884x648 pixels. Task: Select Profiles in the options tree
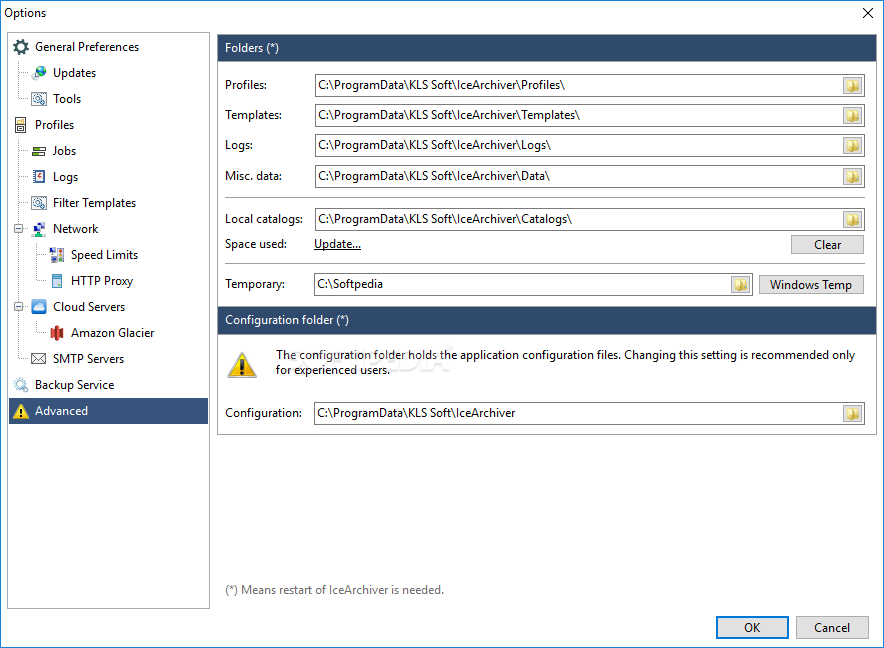click(54, 125)
